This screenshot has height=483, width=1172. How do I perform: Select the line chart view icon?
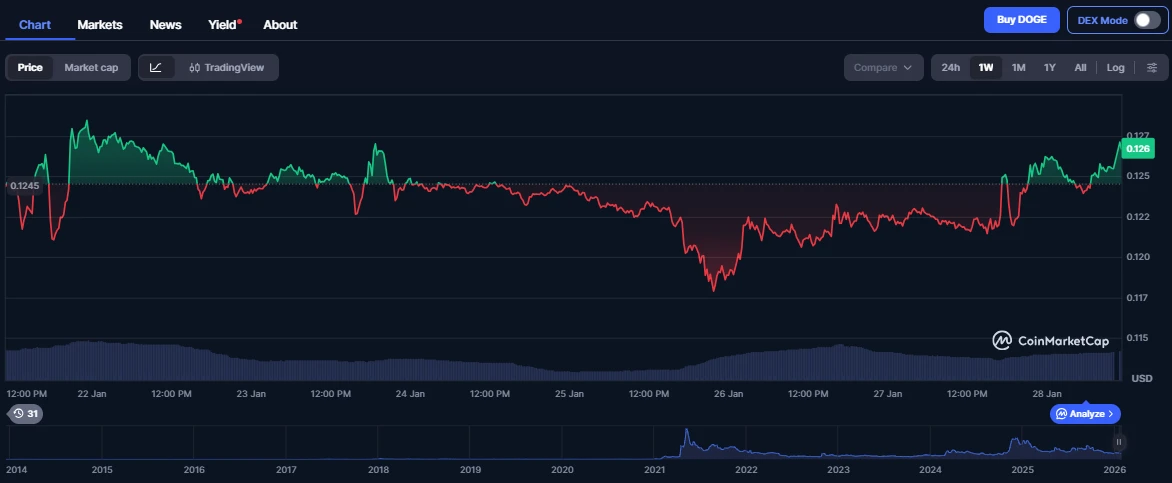pyautogui.click(x=156, y=67)
